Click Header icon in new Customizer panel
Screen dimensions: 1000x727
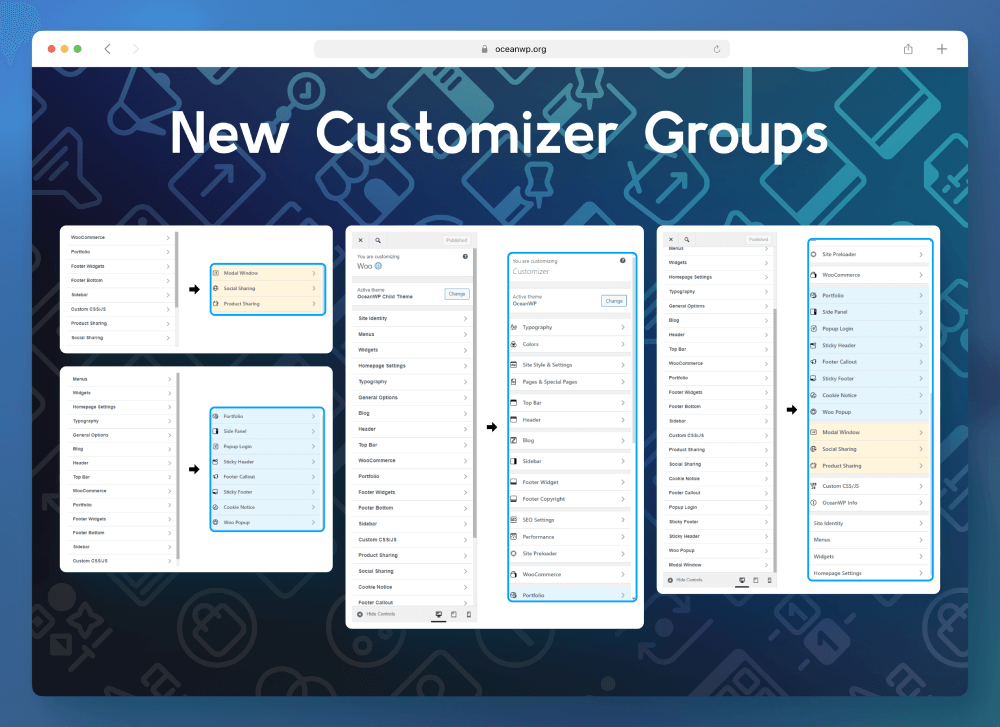[x=514, y=420]
